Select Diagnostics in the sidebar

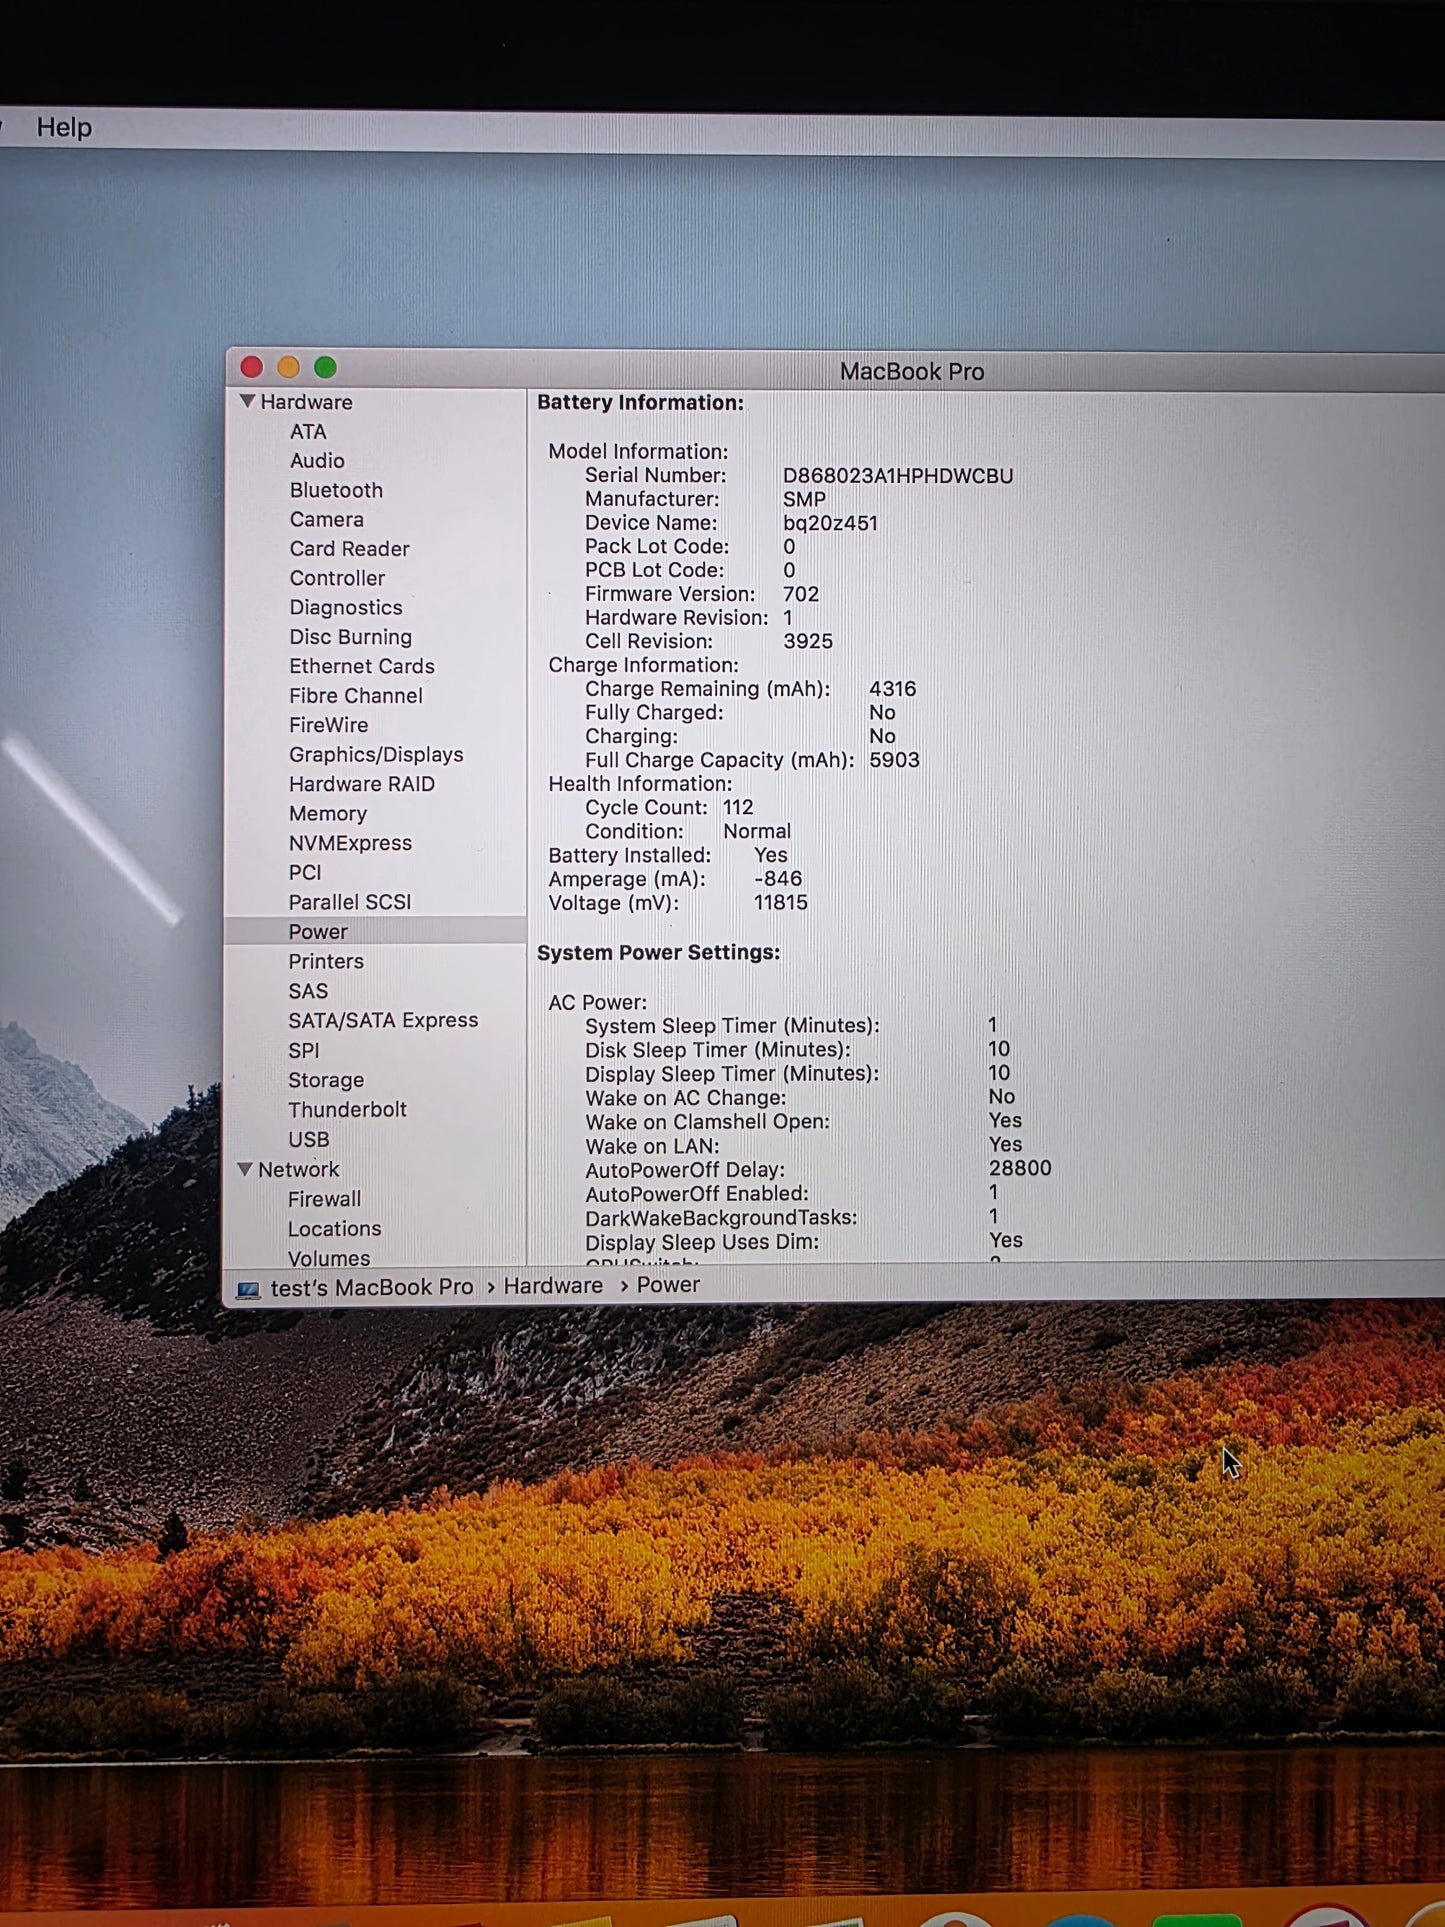345,608
